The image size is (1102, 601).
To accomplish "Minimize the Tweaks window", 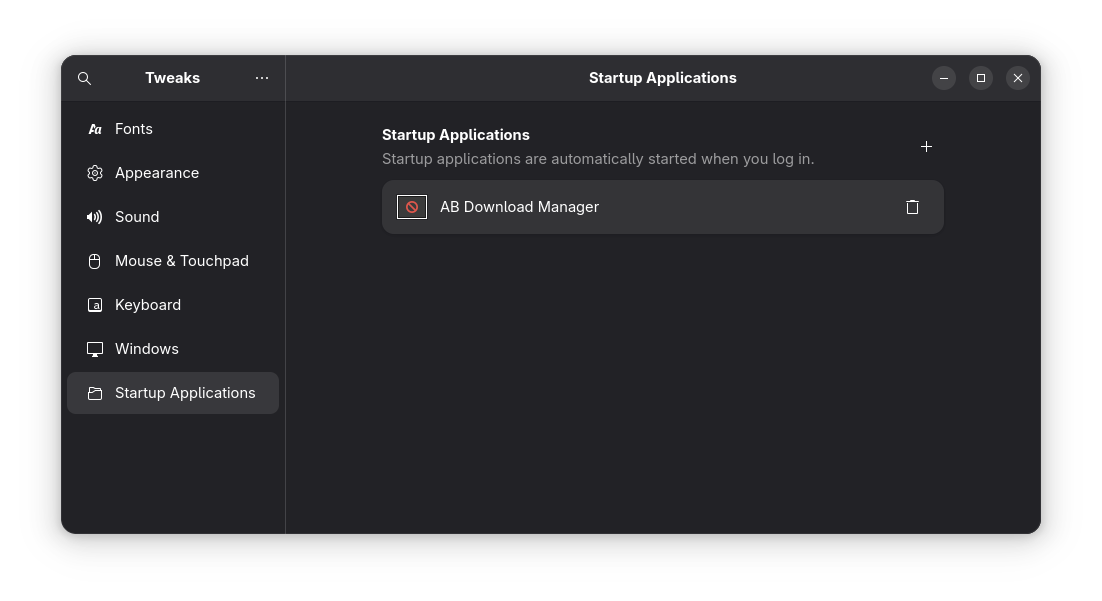I will (944, 78).
